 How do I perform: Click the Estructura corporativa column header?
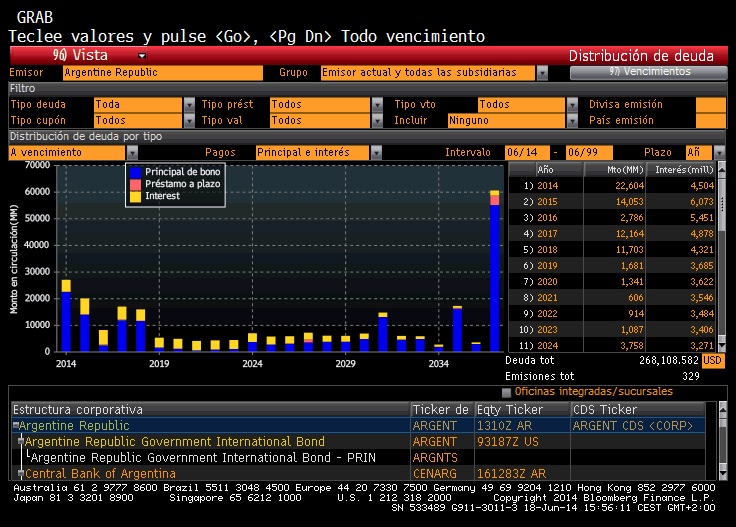(x=211, y=410)
